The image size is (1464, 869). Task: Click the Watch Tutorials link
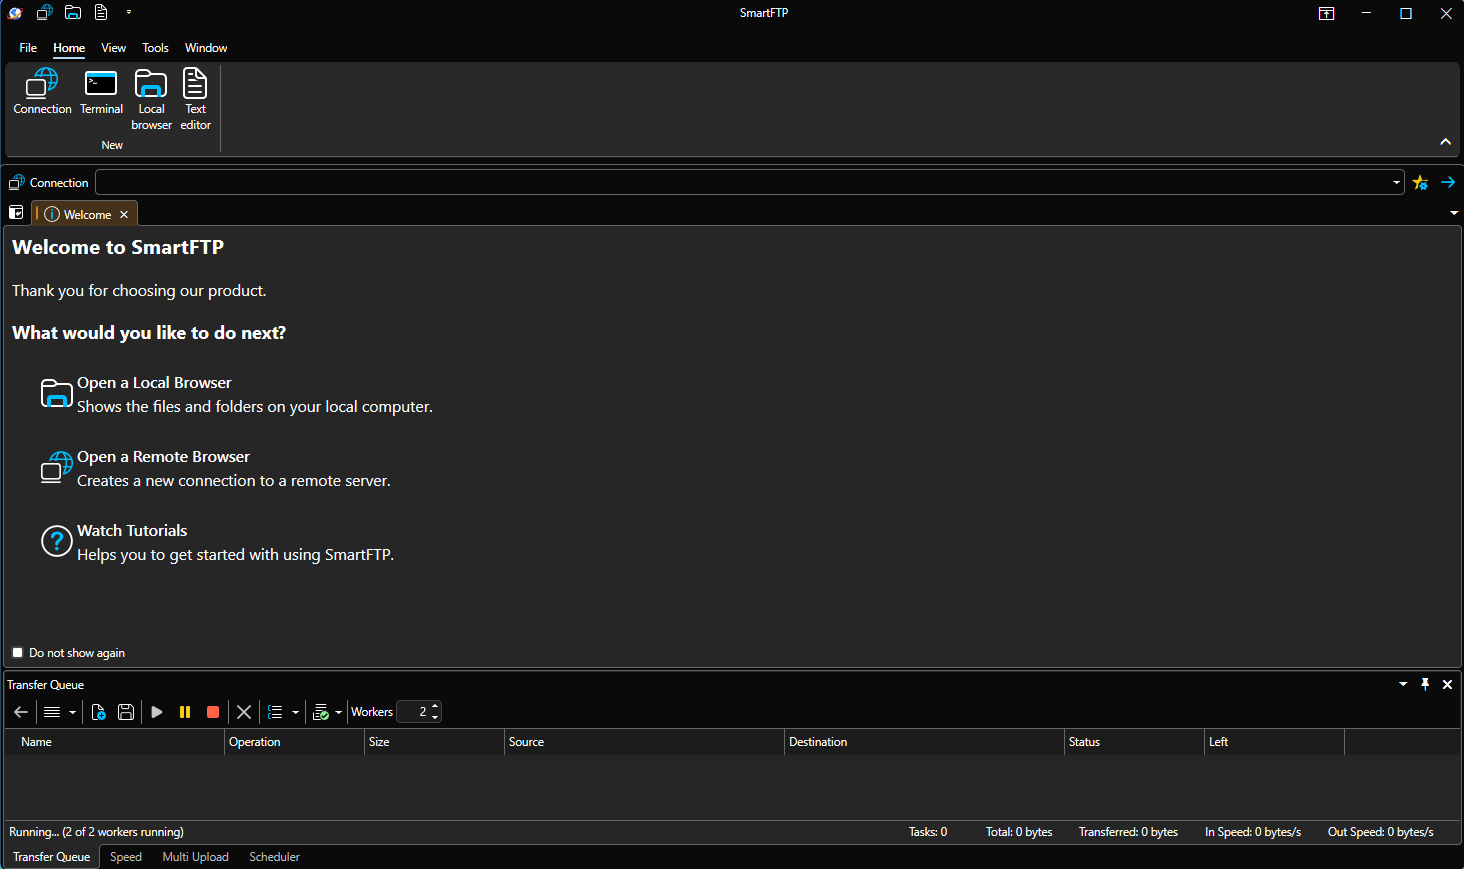click(x=132, y=531)
